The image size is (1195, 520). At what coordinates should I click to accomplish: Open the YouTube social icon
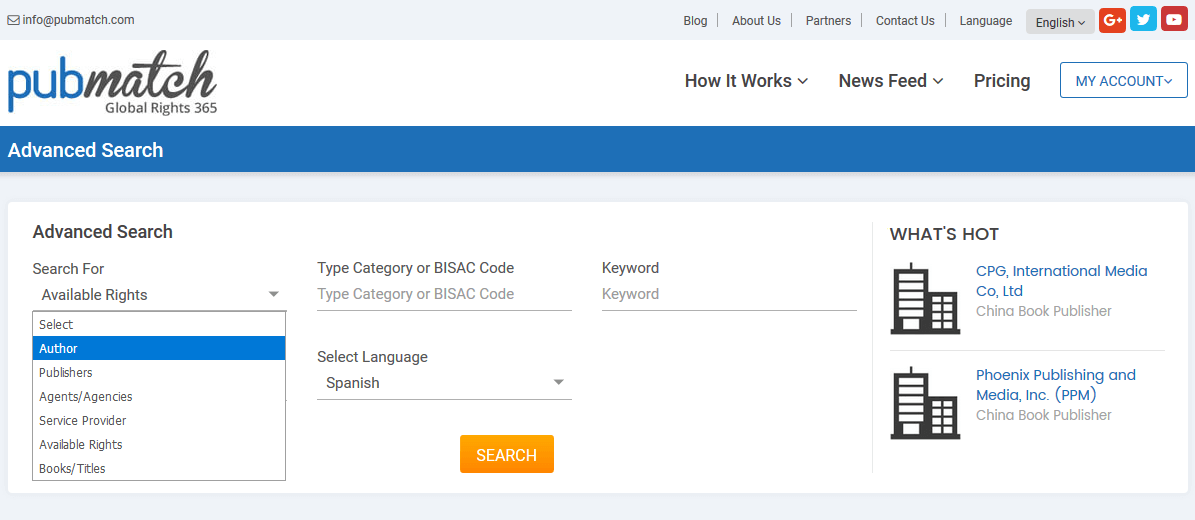click(1174, 20)
